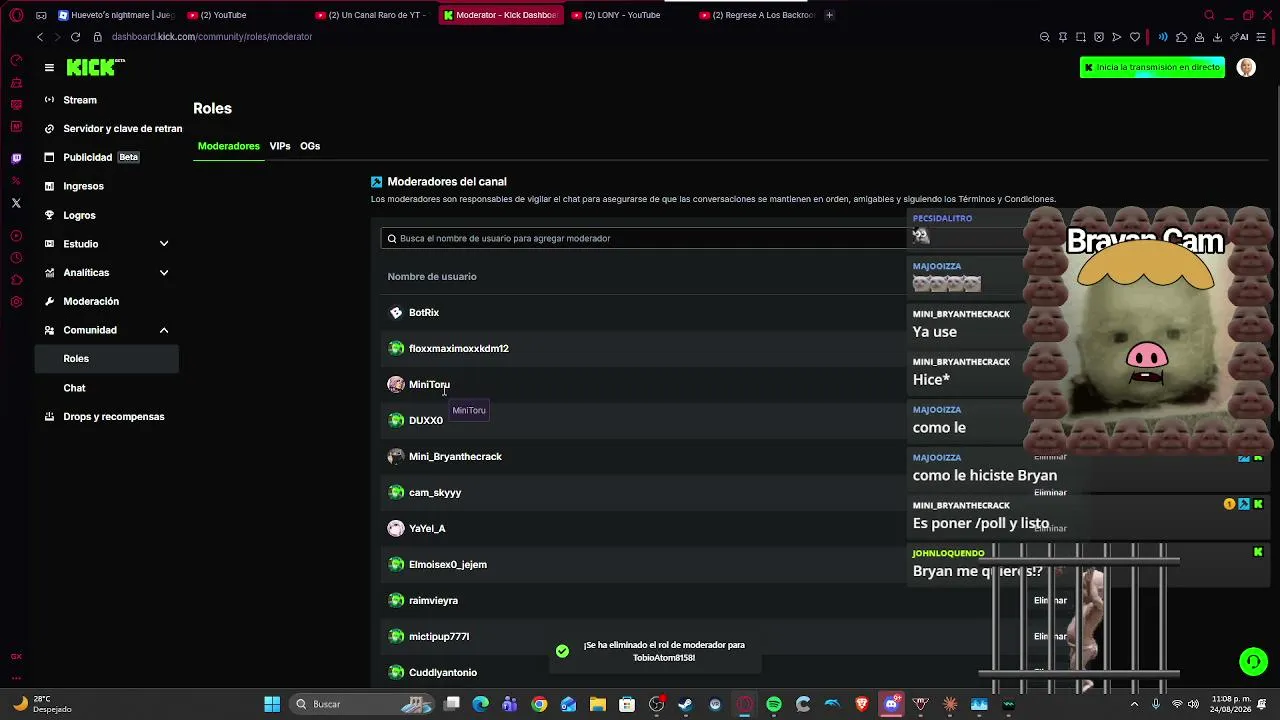Viewport: 1280px width, 720px height.
Task: Switch to the VIPs tab
Action: tap(280, 146)
